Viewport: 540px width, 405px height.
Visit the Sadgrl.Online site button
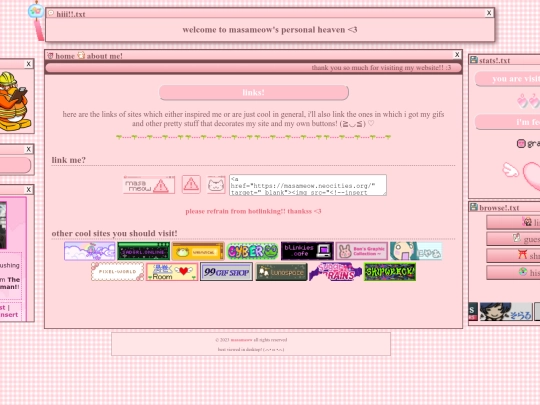[x=144, y=251]
